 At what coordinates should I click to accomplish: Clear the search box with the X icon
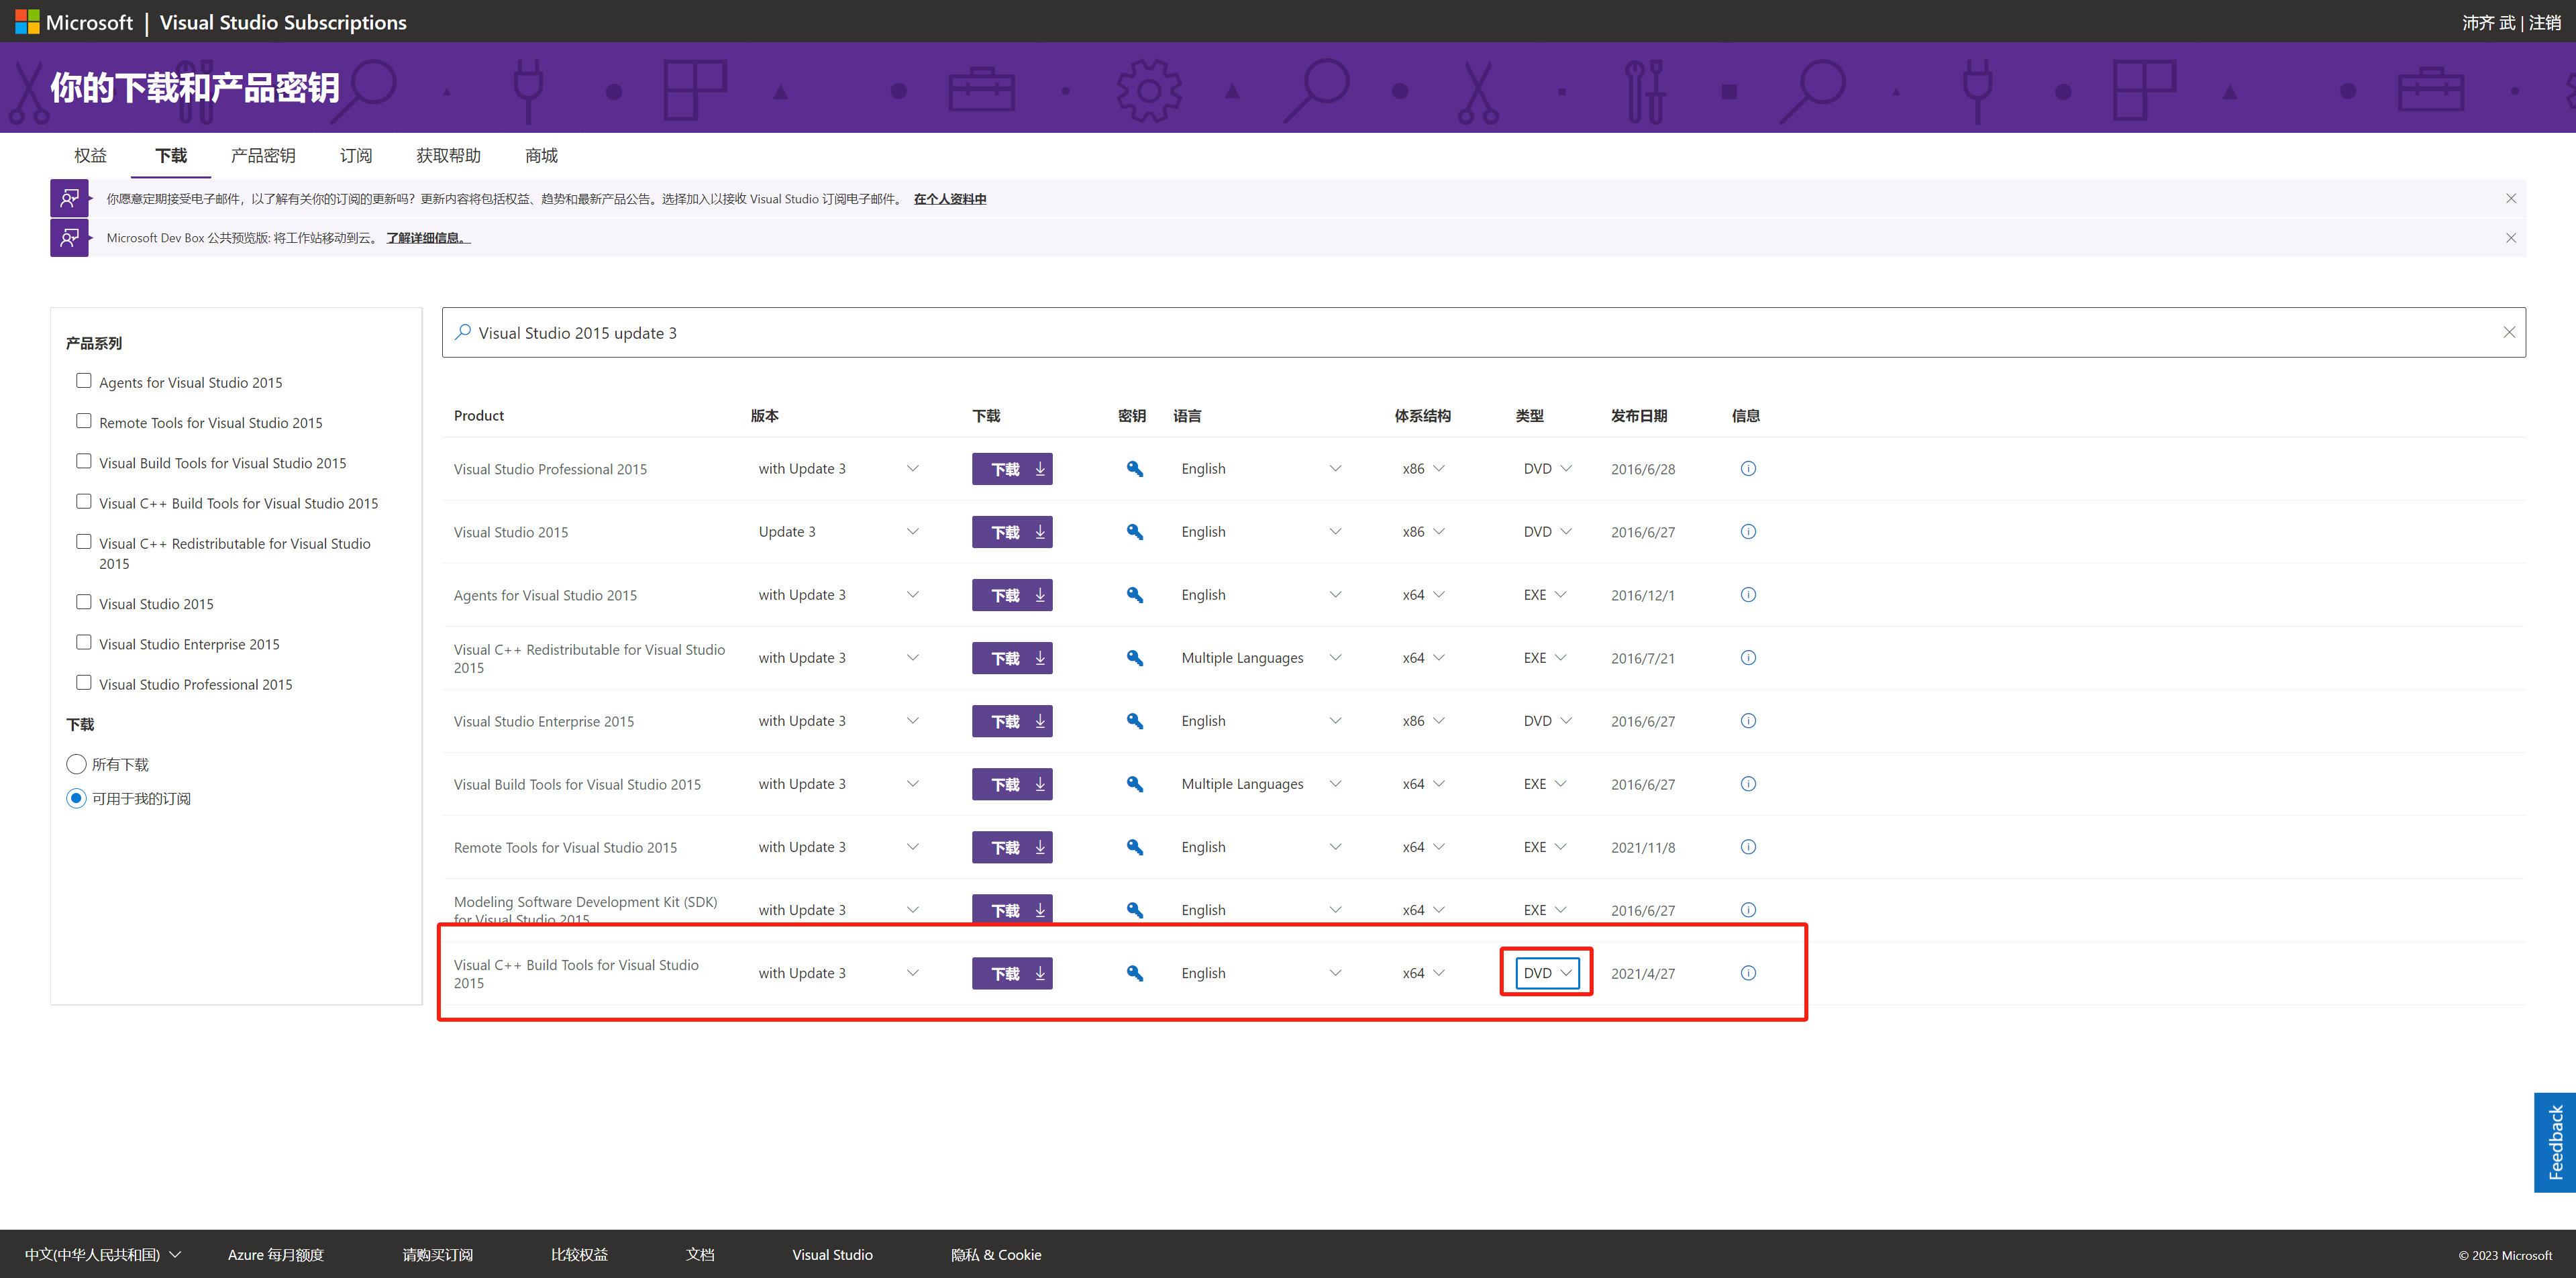2508,332
